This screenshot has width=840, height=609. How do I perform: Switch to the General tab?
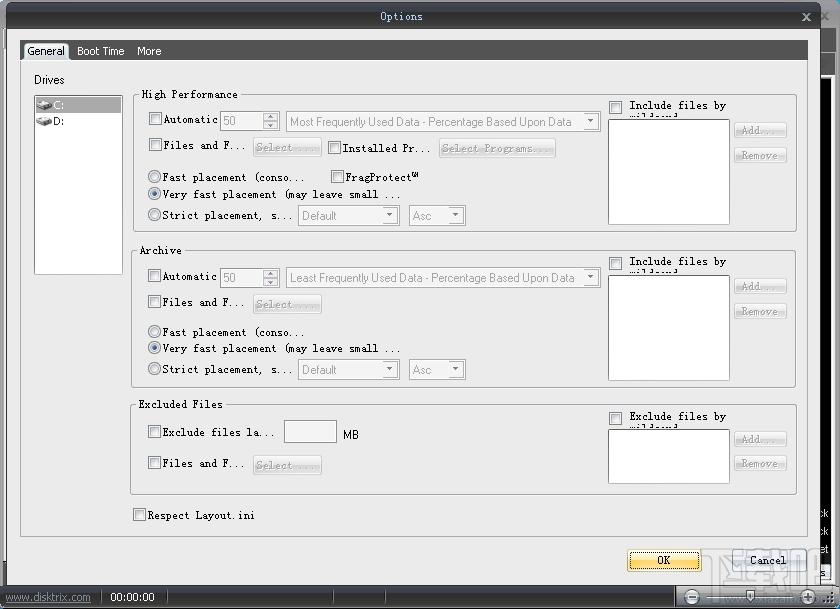coord(46,51)
